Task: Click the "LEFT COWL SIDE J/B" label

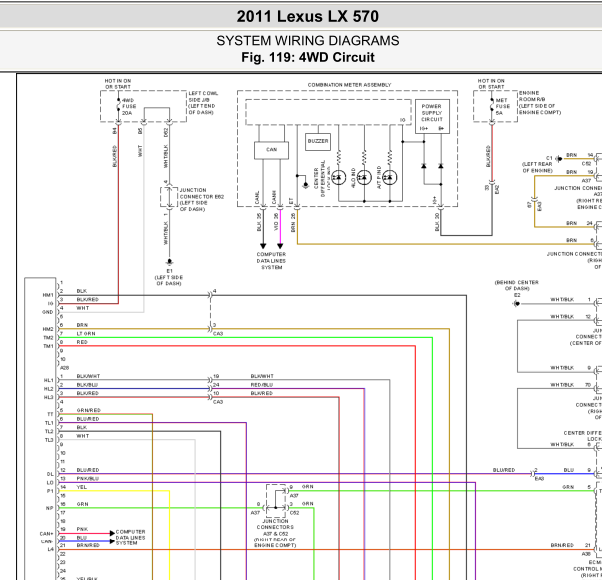Action: (x=203, y=103)
